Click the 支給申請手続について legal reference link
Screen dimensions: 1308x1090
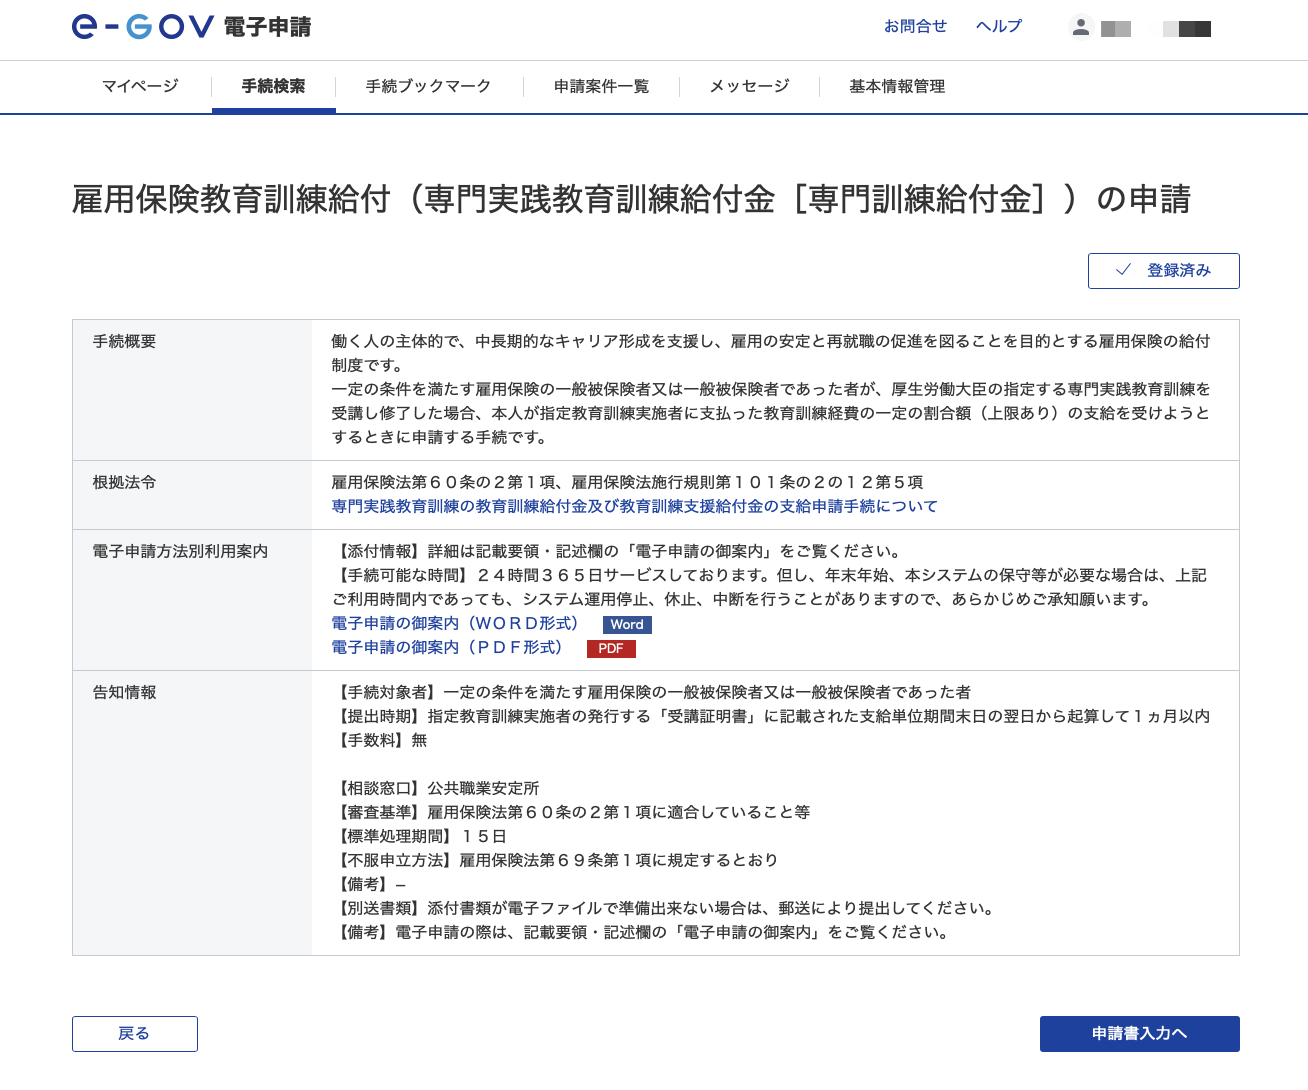(x=633, y=506)
